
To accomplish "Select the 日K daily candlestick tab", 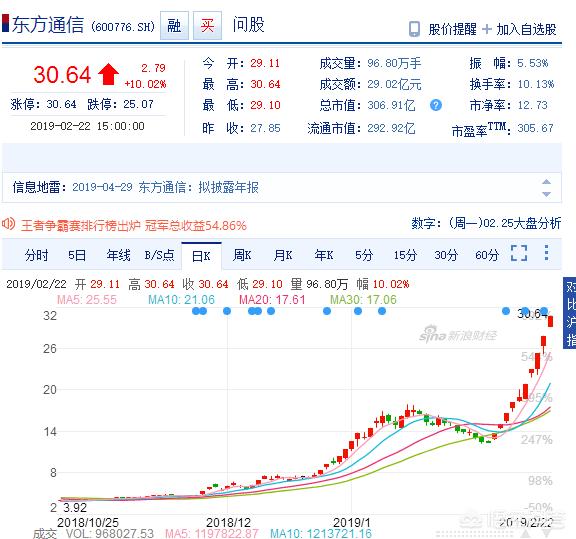I will point(201,256).
